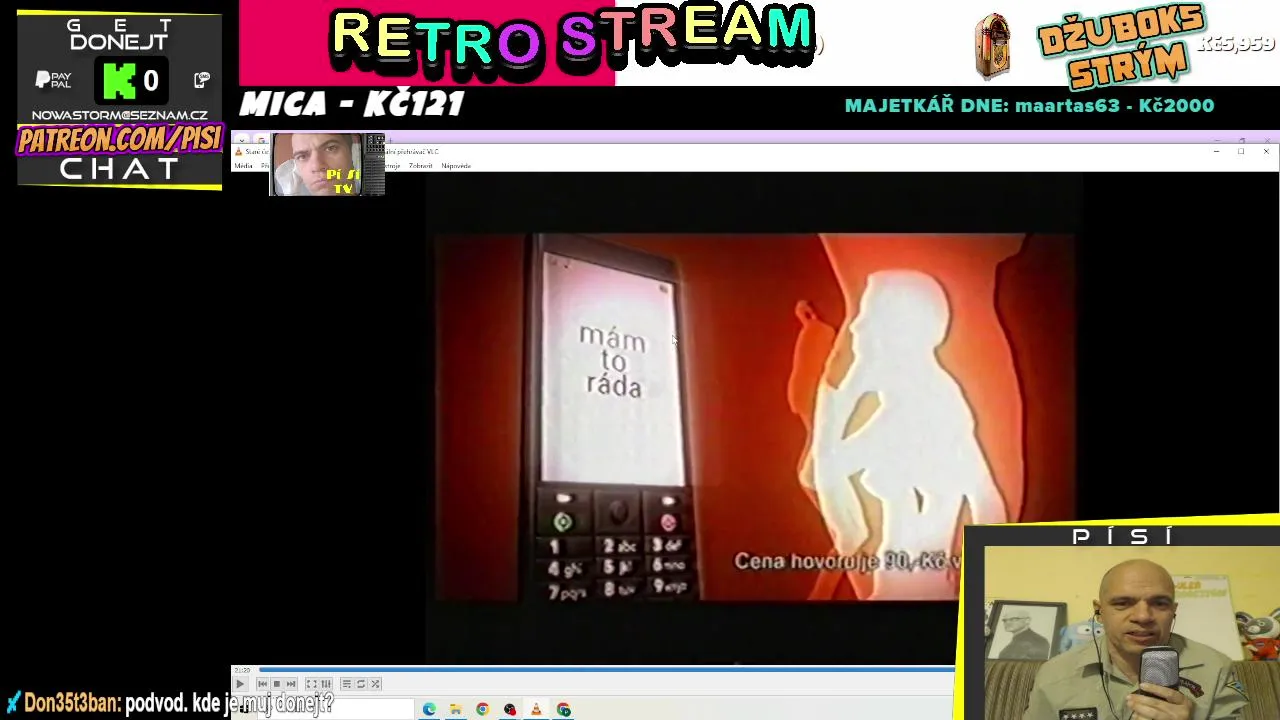Click the VLC play button
Viewport: 1280px width, 720px height.
pyautogui.click(x=240, y=684)
